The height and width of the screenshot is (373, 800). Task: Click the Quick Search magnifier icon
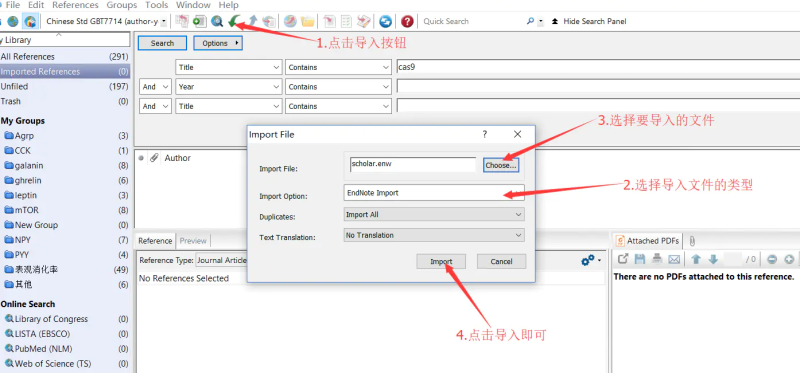530,21
